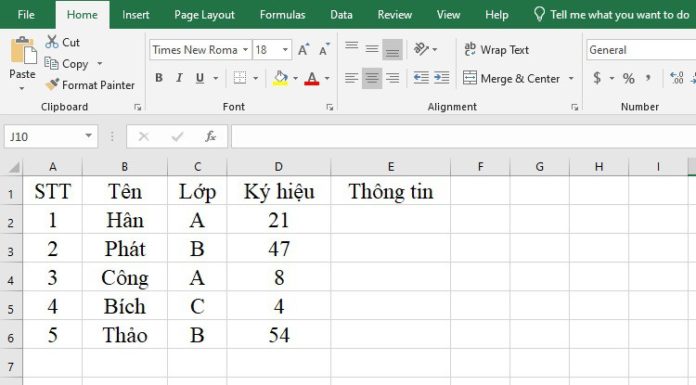
Task: Open Tell me lightbulb search
Action: coord(539,14)
